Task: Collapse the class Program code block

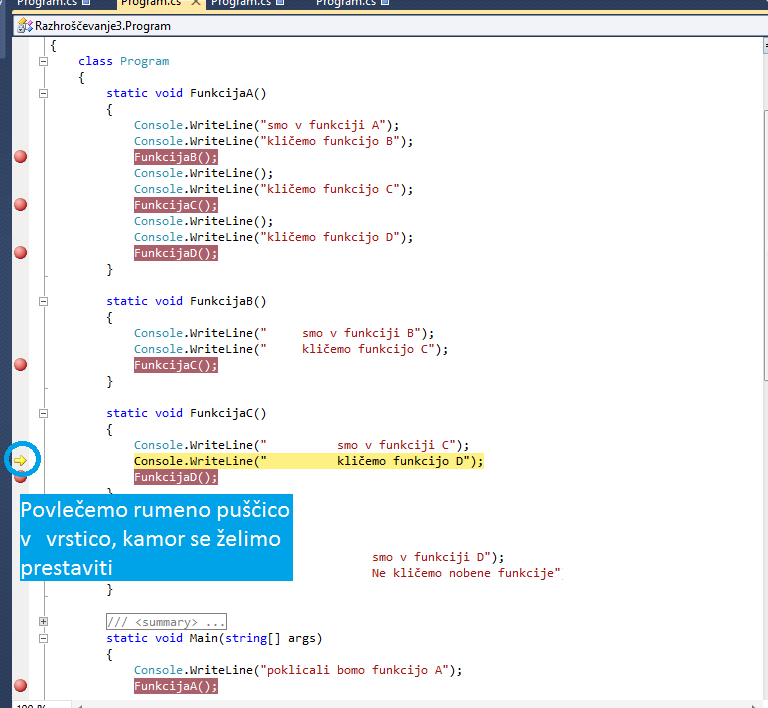Action: point(43,61)
